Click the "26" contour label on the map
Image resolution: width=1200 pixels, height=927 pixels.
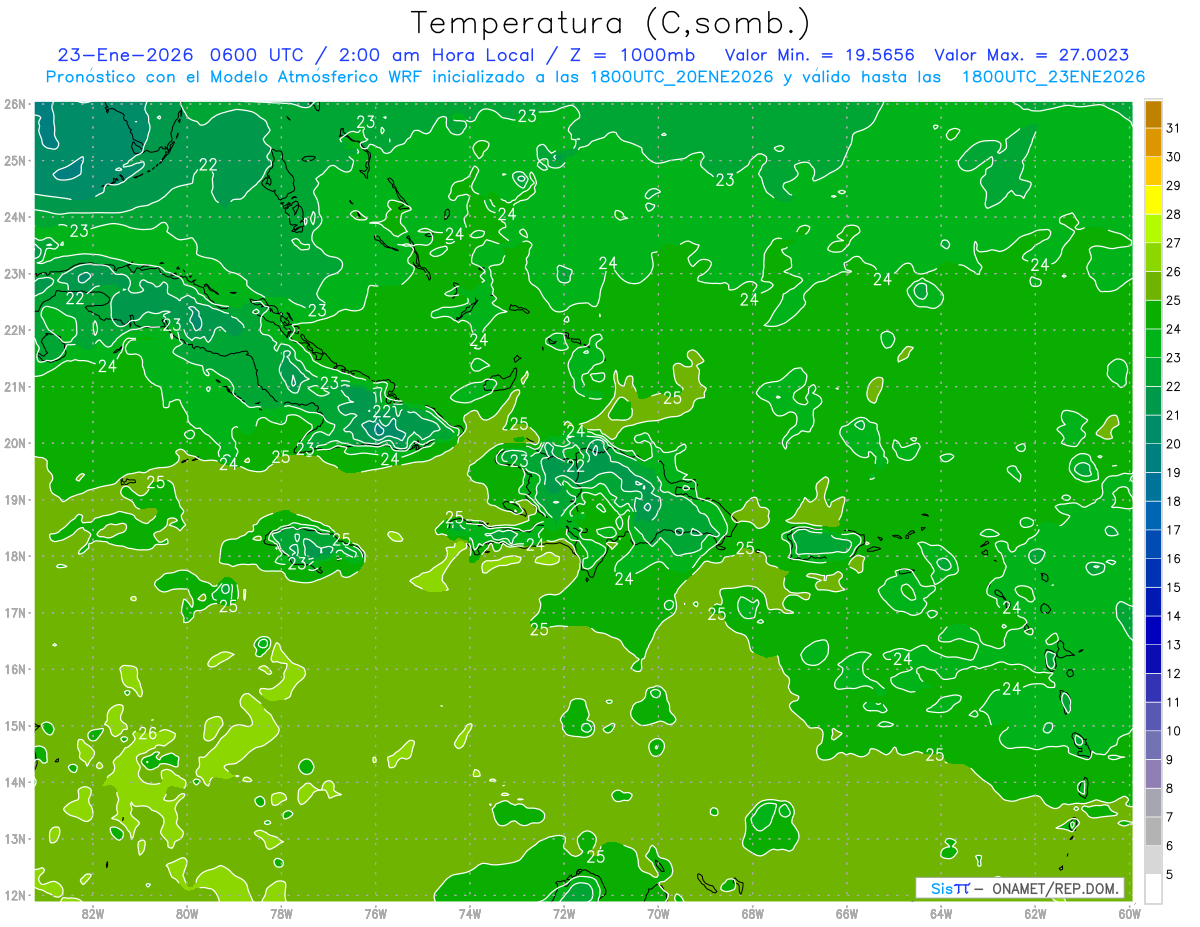click(147, 733)
